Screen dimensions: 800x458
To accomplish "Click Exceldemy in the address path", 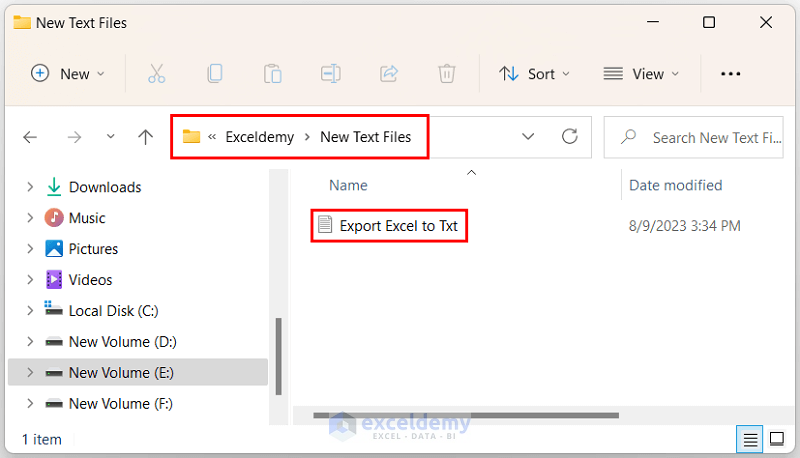I will (x=260, y=137).
